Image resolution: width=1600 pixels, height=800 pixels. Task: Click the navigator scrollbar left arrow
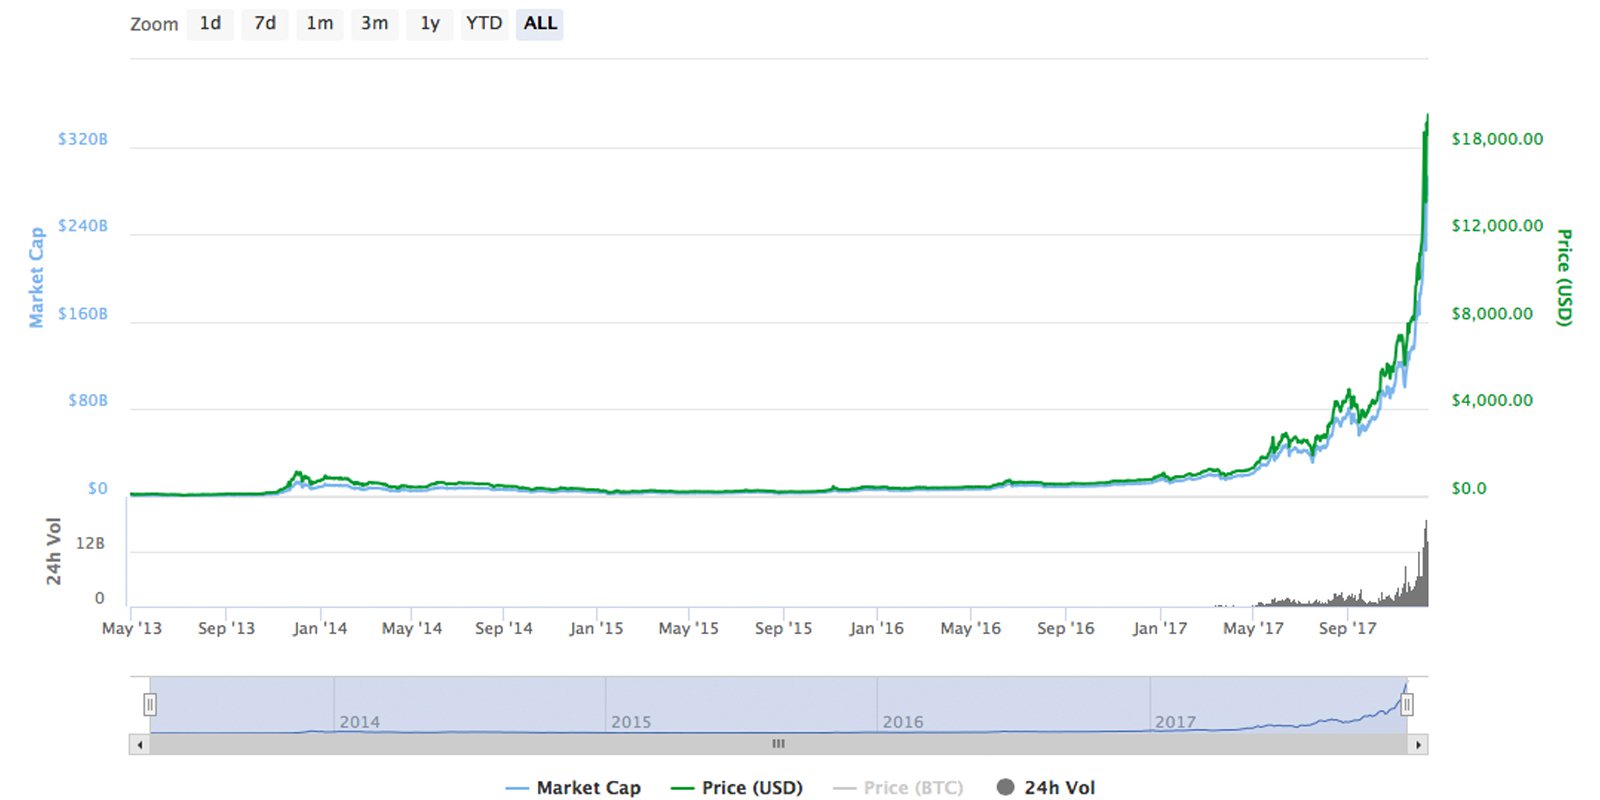click(140, 744)
